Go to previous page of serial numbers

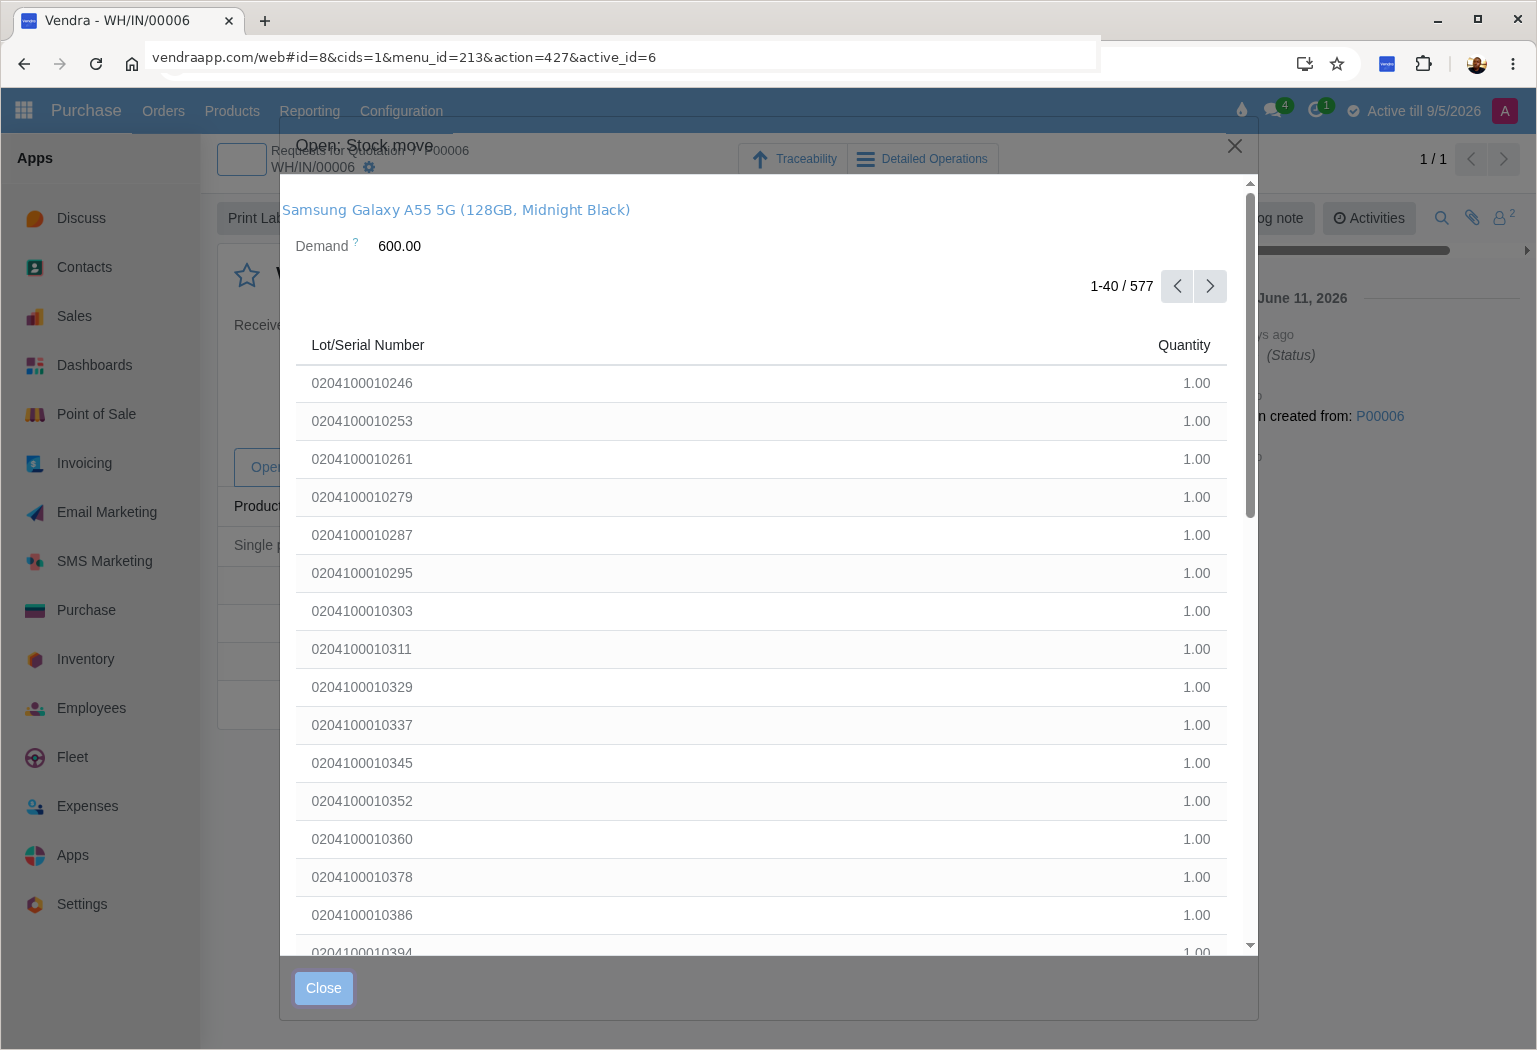point(1177,286)
